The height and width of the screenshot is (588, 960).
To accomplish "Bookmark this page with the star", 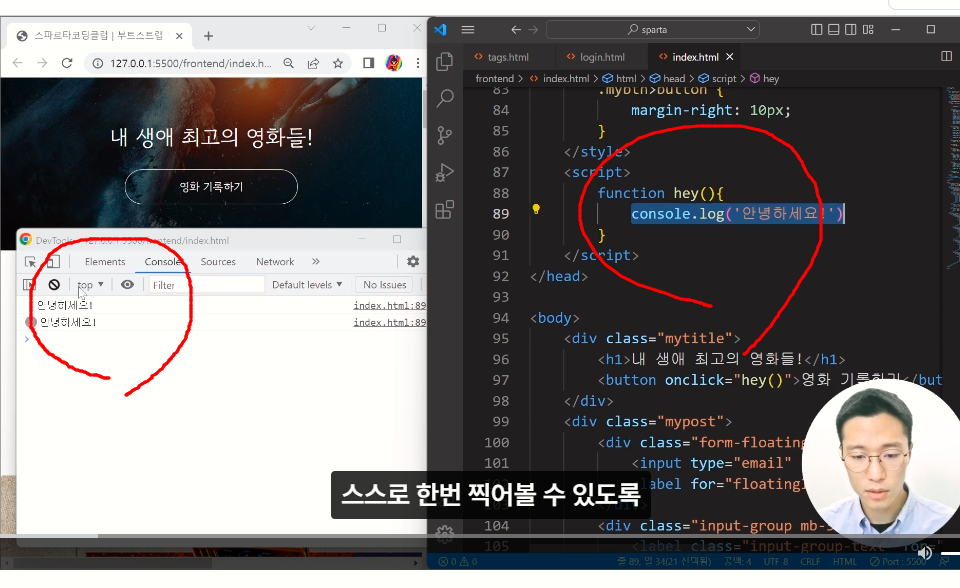I will coord(338,63).
